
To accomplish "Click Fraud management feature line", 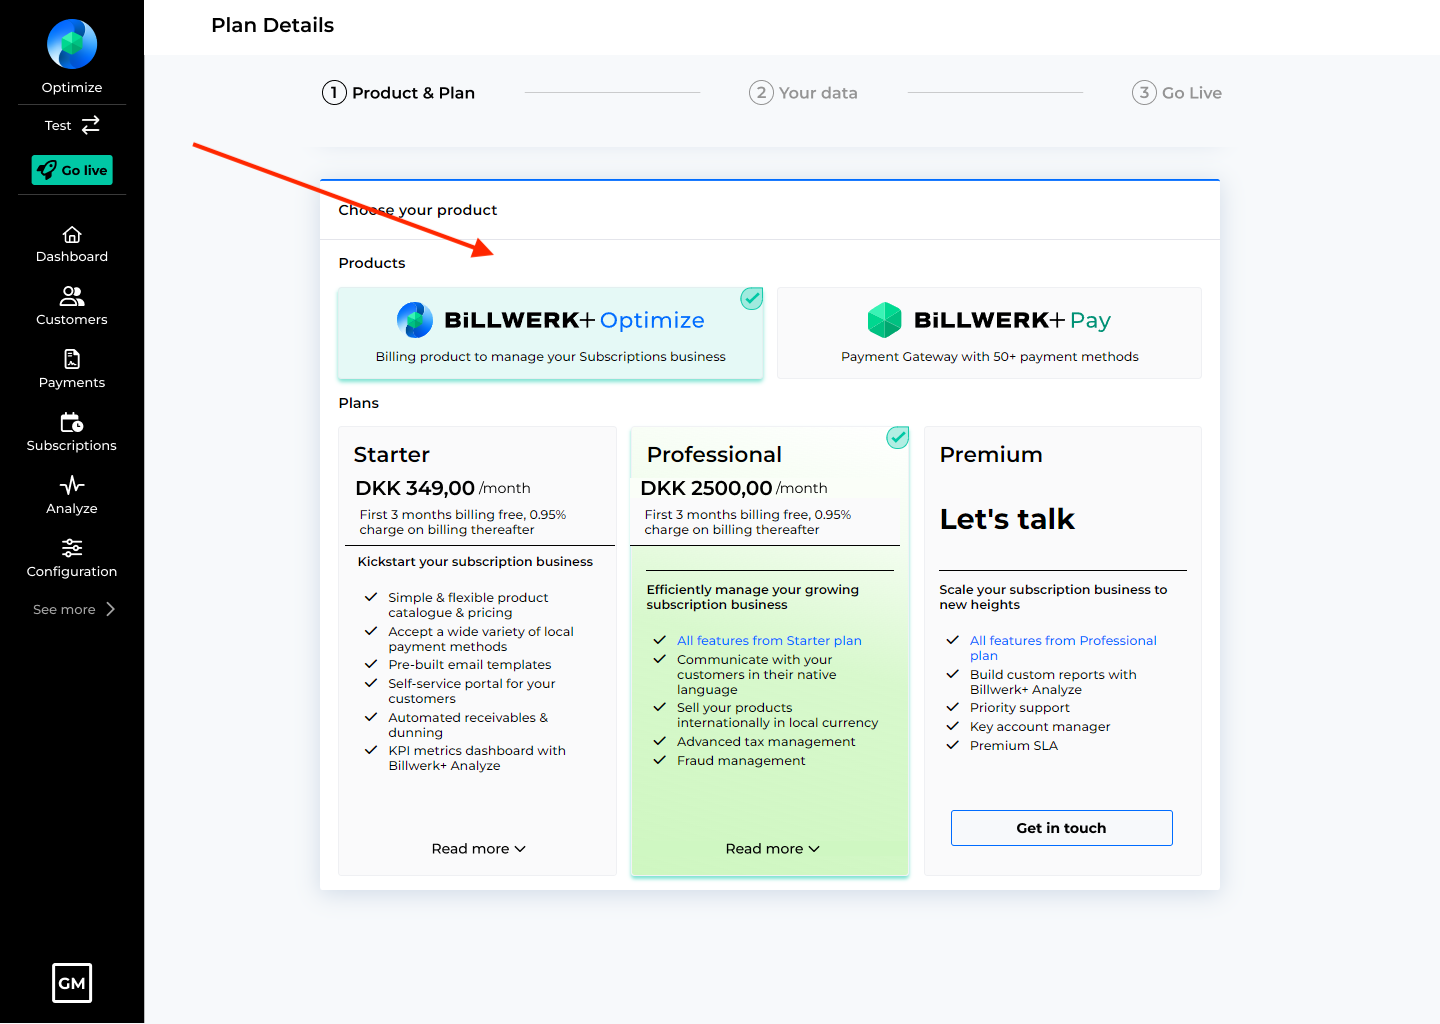I will 741,761.
